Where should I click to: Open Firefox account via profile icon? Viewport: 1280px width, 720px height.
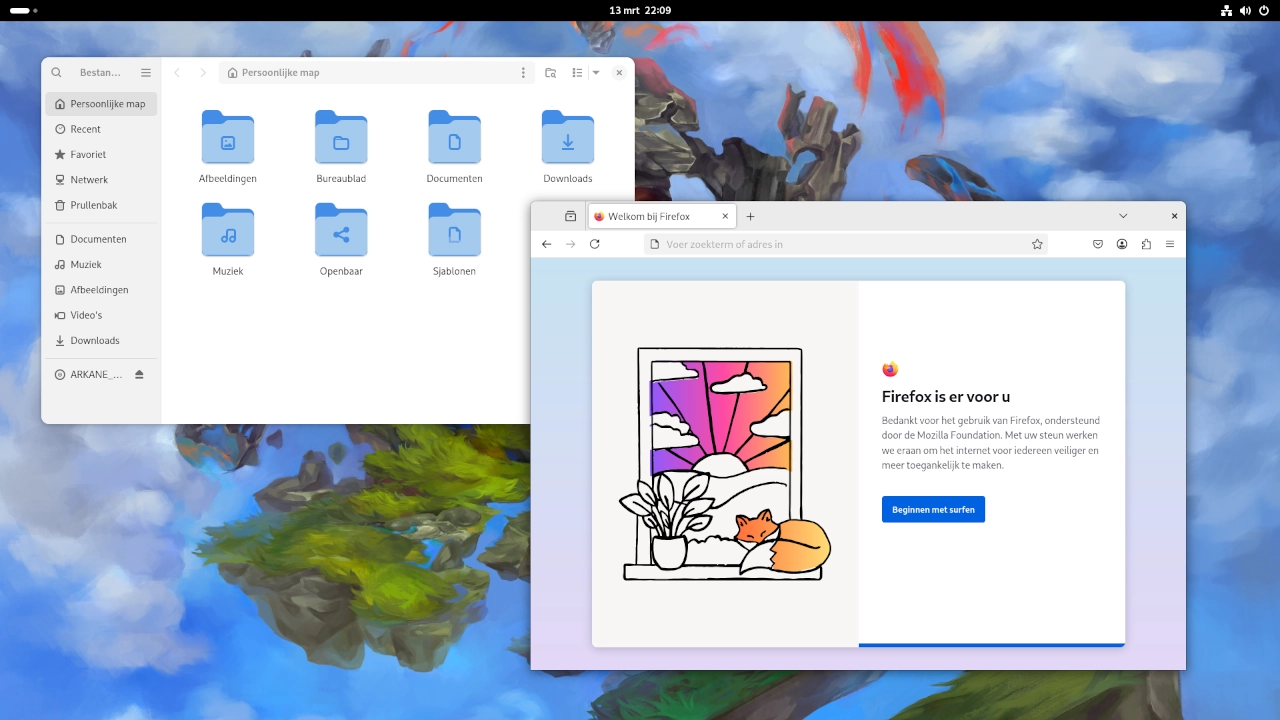pos(1121,243)
